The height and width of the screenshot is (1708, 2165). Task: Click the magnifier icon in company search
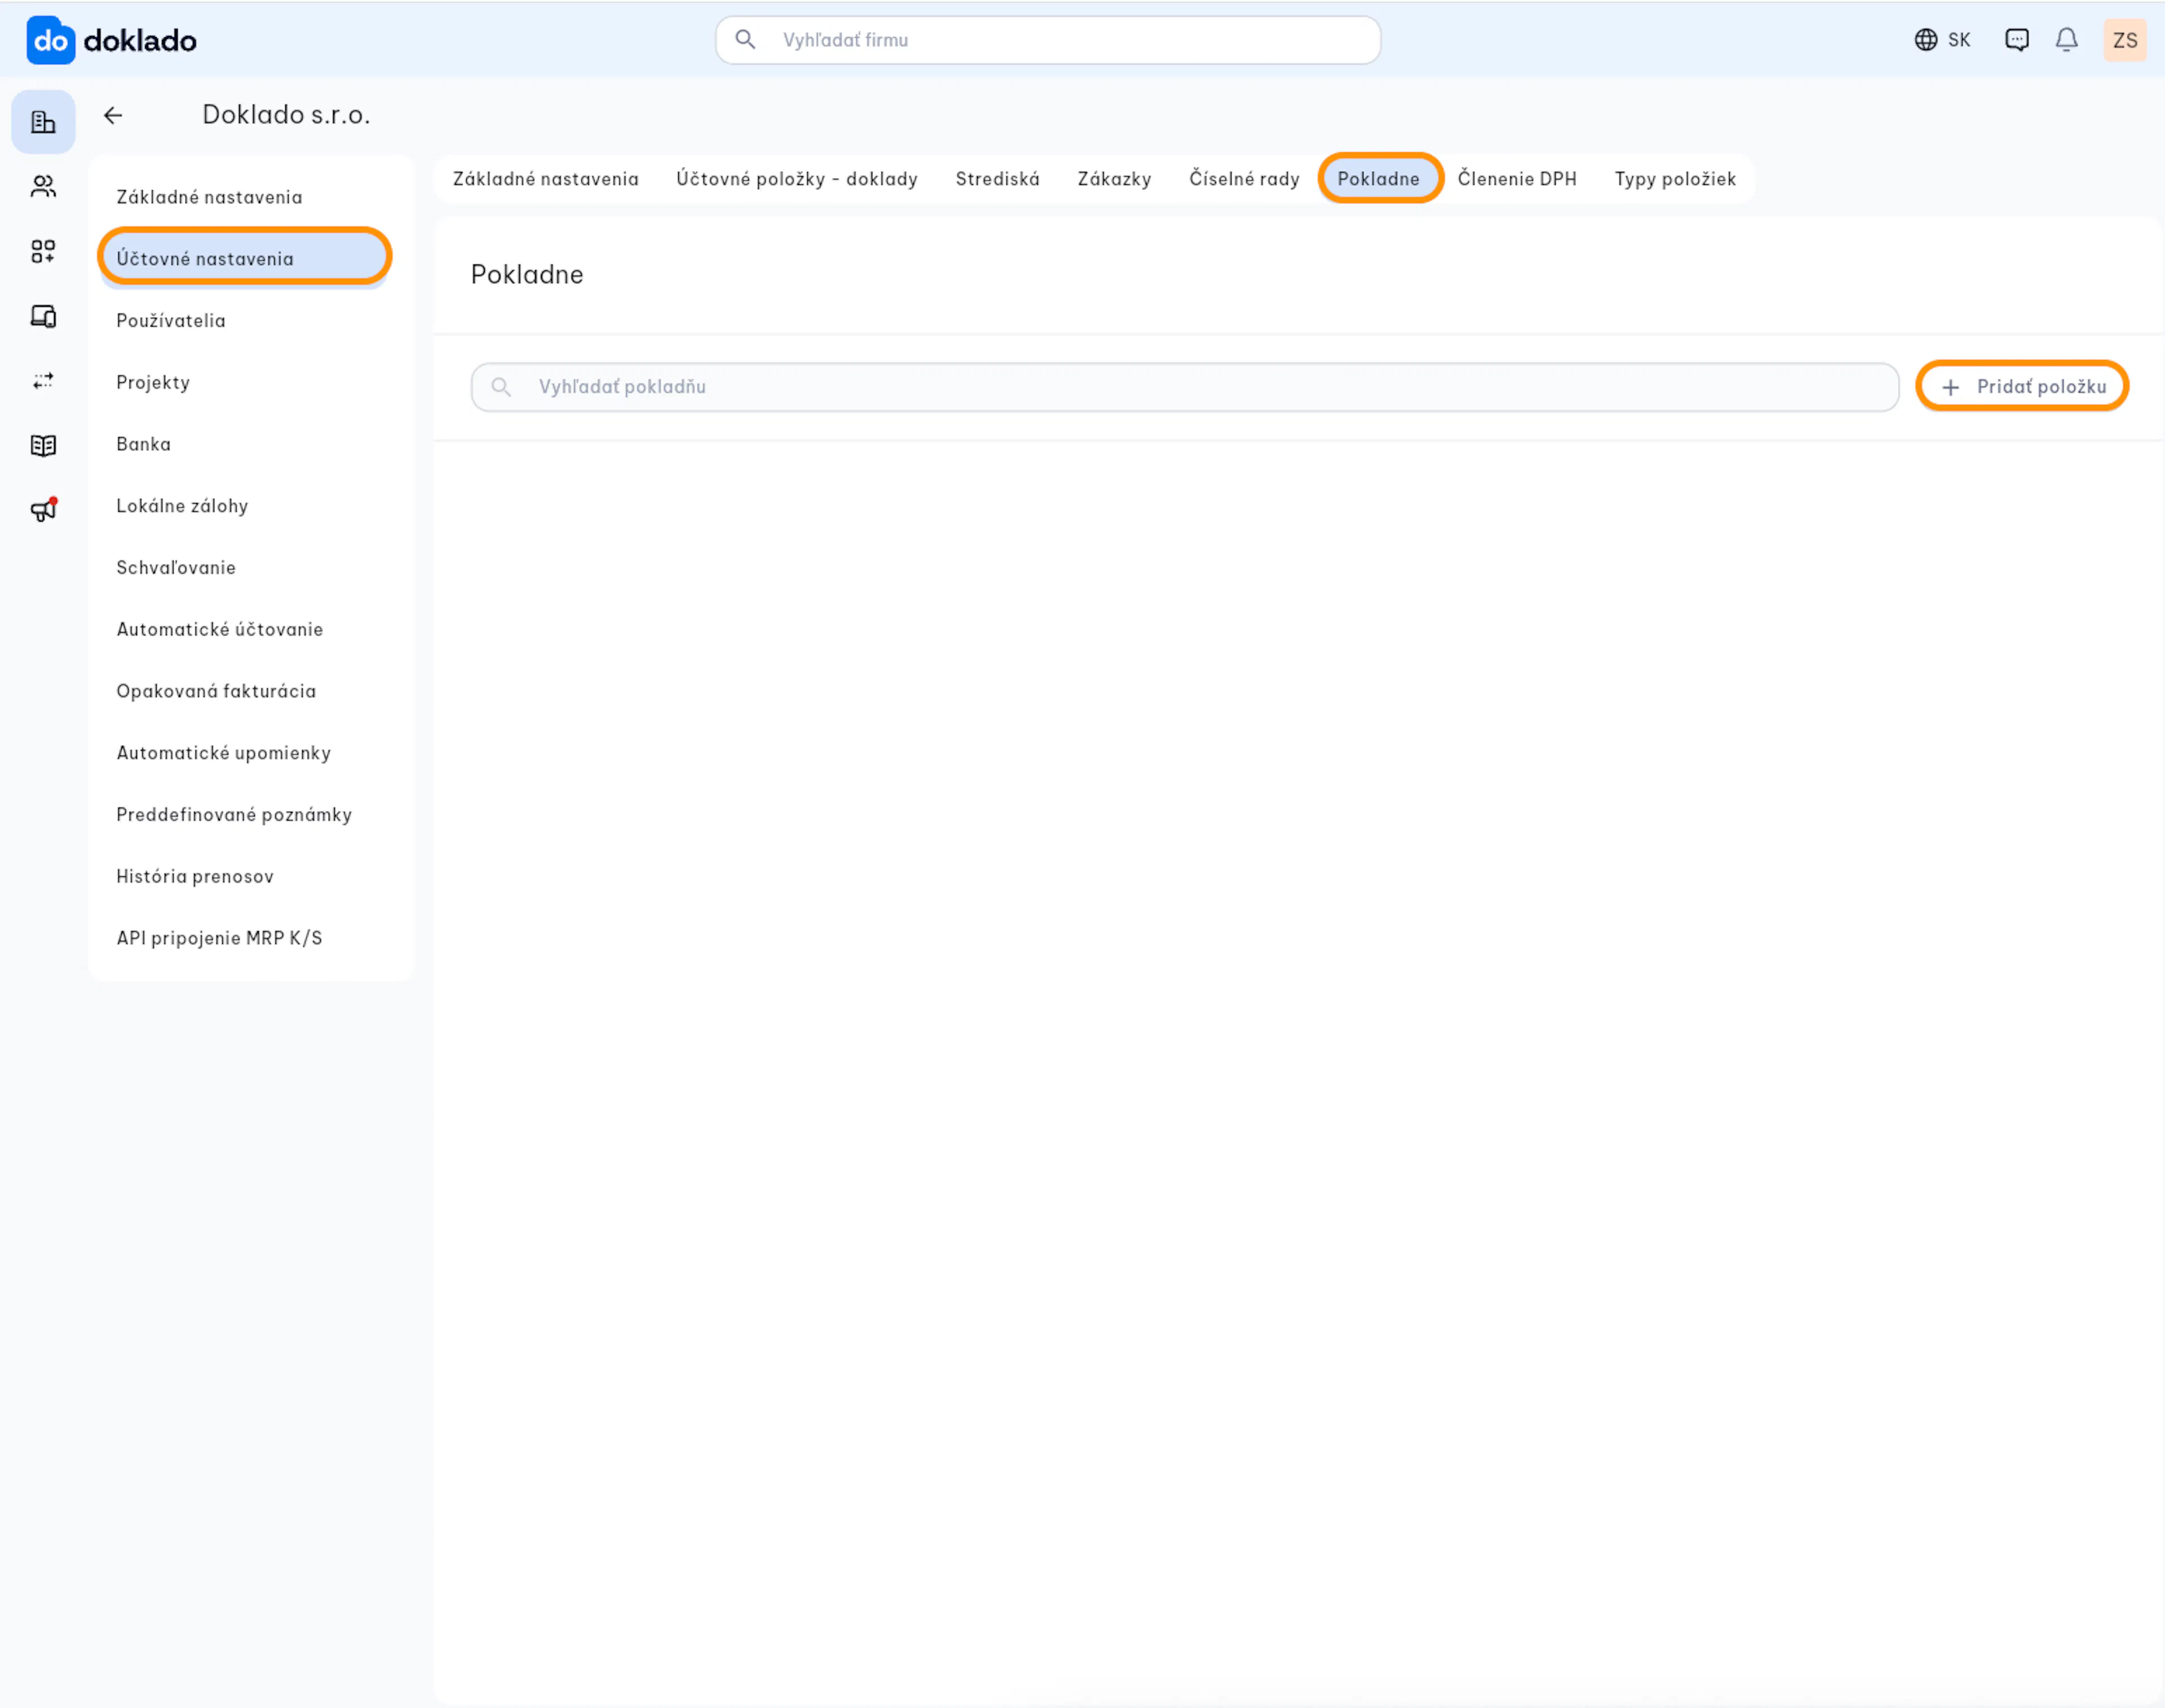coord(745,40)
